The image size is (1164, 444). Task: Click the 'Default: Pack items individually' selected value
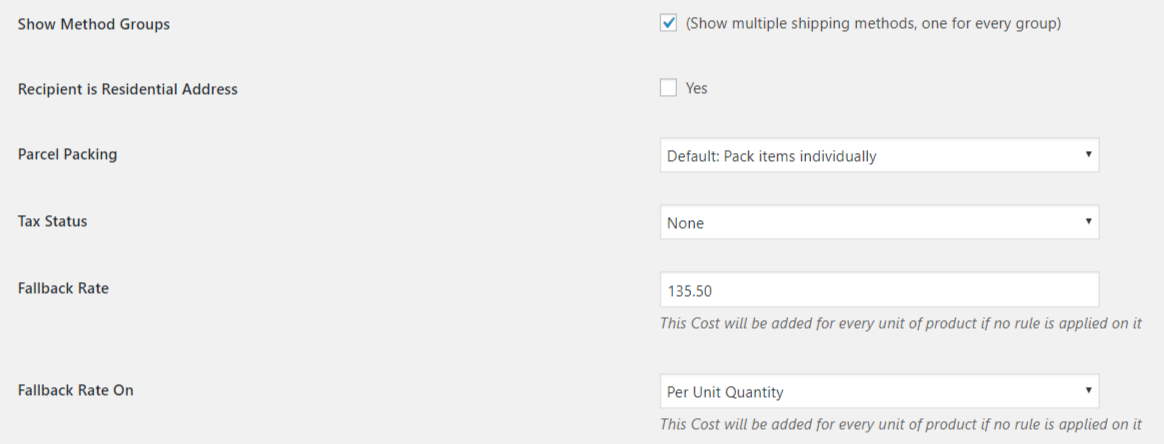[772, 156]
